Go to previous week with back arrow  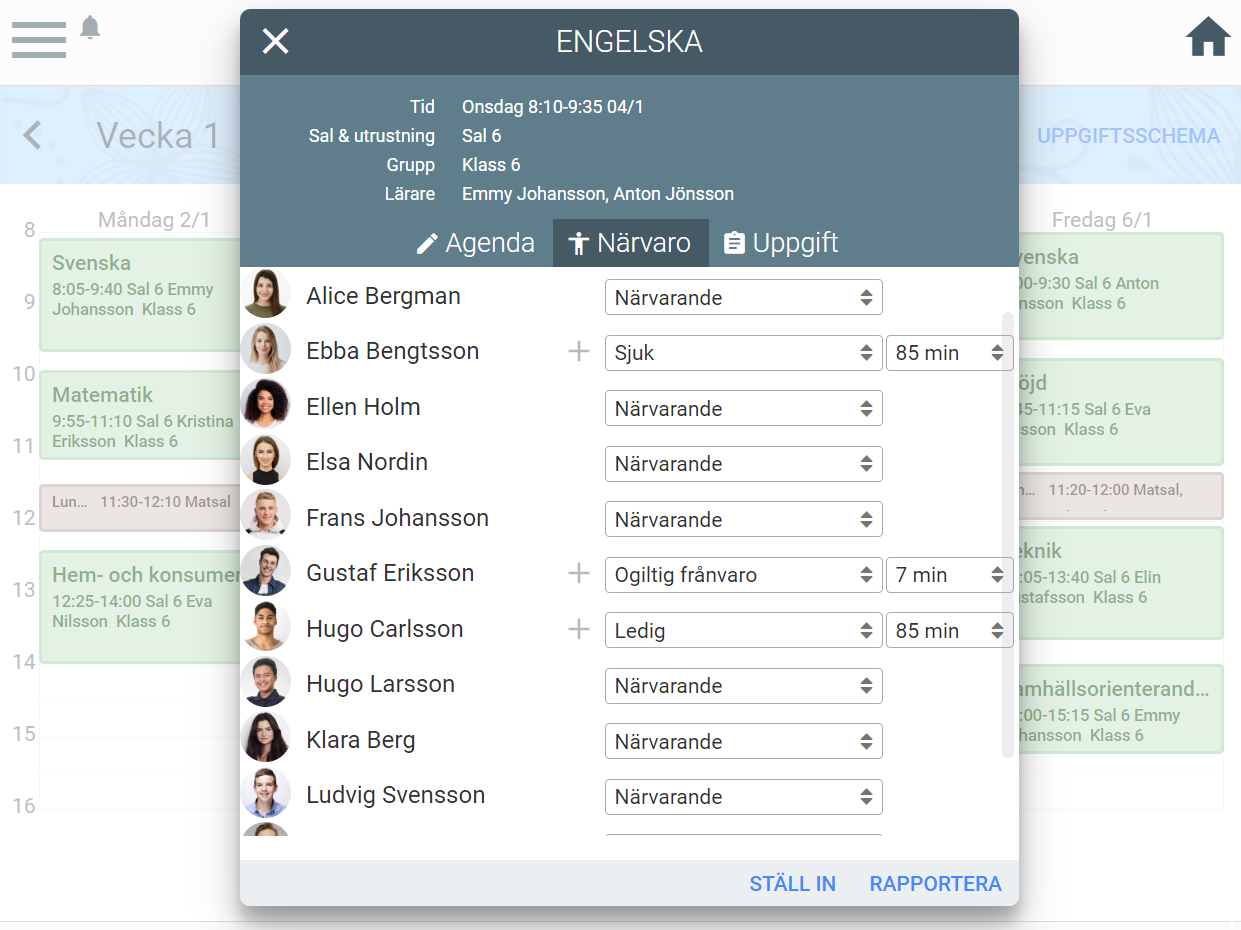(x=33, y=135)
